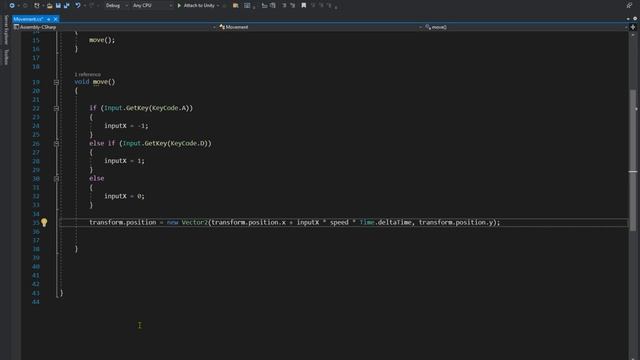Click the Open File folder icon
Screen dimensions: 640x360
49,6
